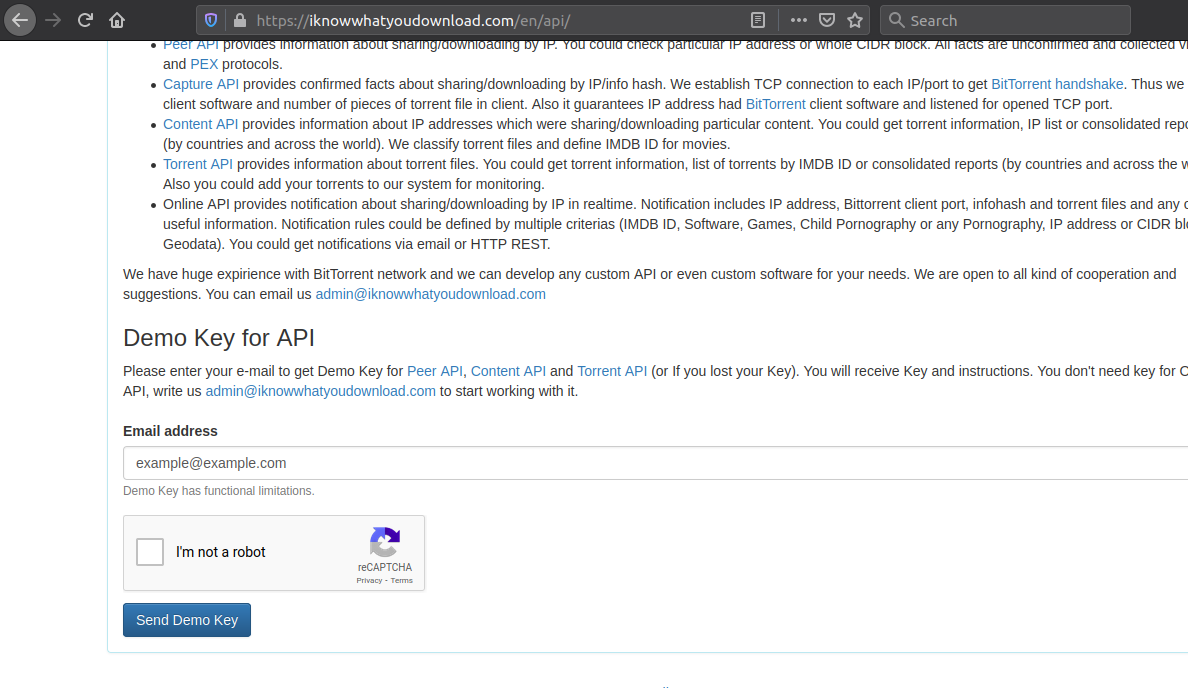Viewport: 1188px width, 688px height.
Task: Click the Demo Key for API heading
Action: pos(219,338)
